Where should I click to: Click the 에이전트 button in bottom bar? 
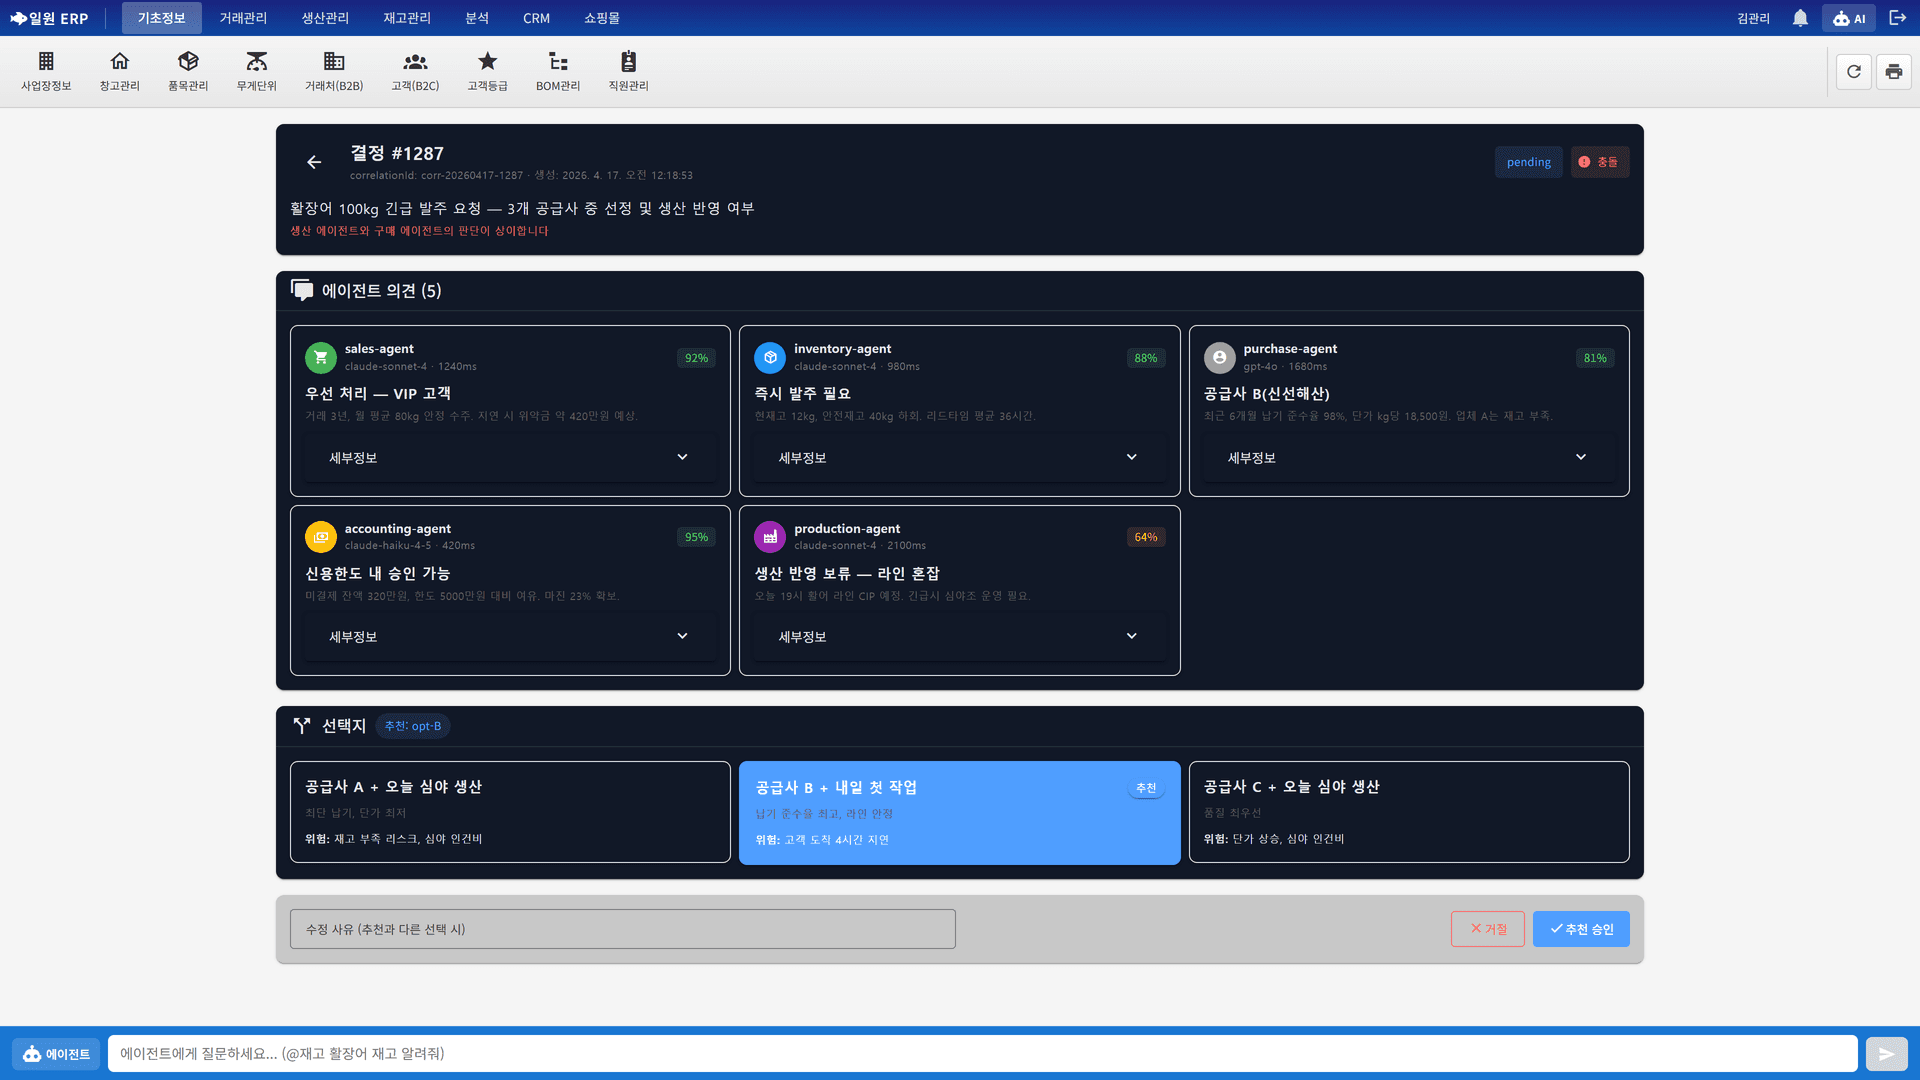[56, 1054]
